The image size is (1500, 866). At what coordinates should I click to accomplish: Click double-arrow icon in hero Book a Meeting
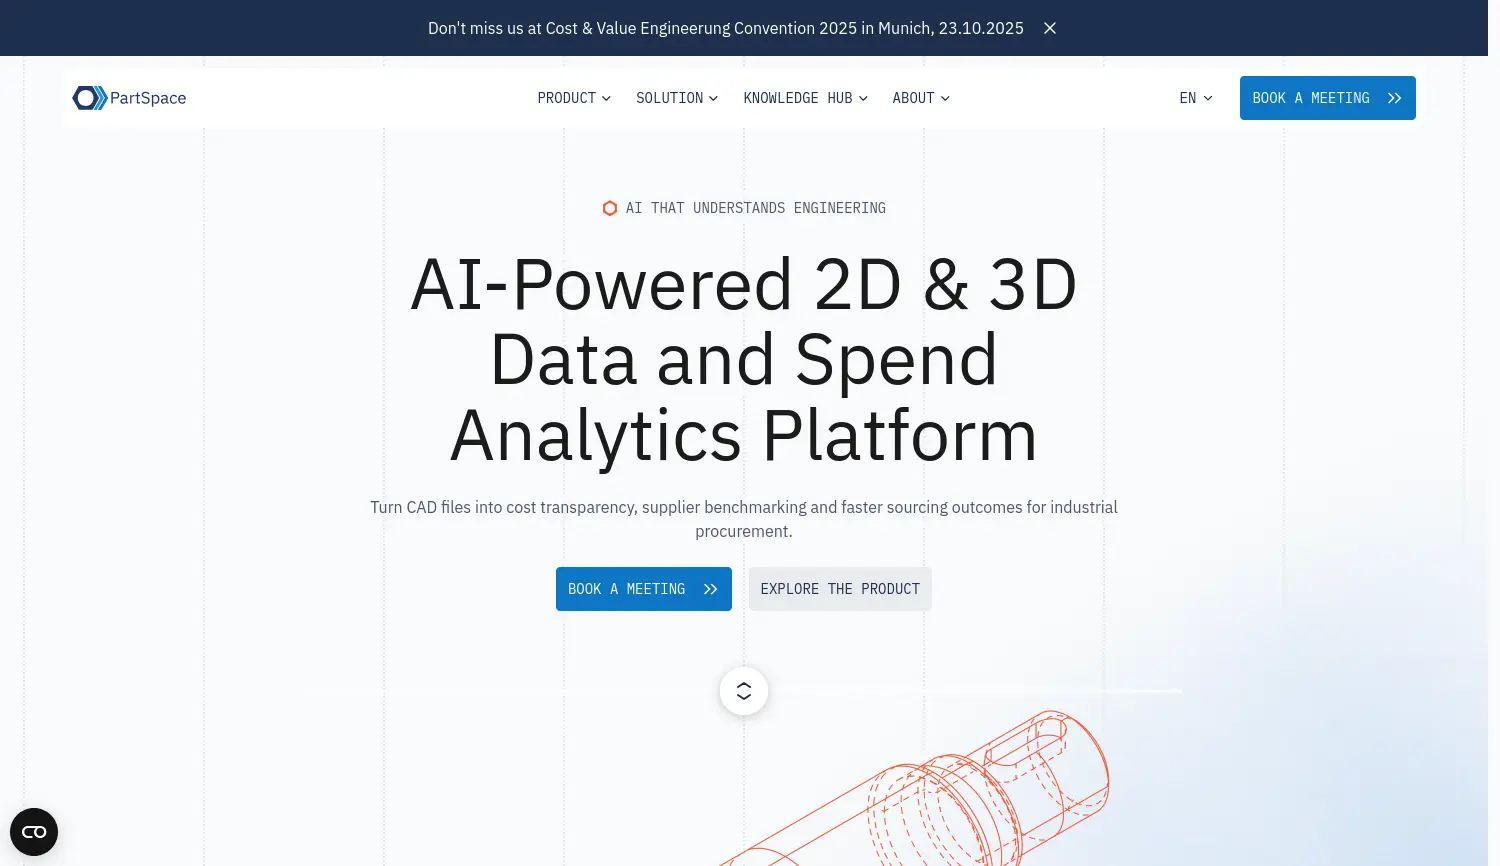click(x=710, y=589)
